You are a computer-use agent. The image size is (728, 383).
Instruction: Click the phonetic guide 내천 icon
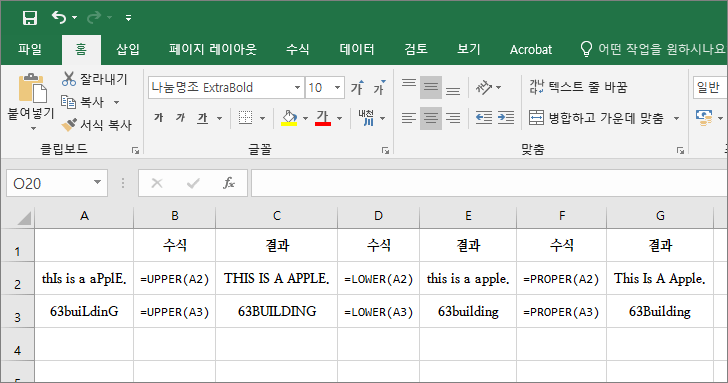point(366,118)
